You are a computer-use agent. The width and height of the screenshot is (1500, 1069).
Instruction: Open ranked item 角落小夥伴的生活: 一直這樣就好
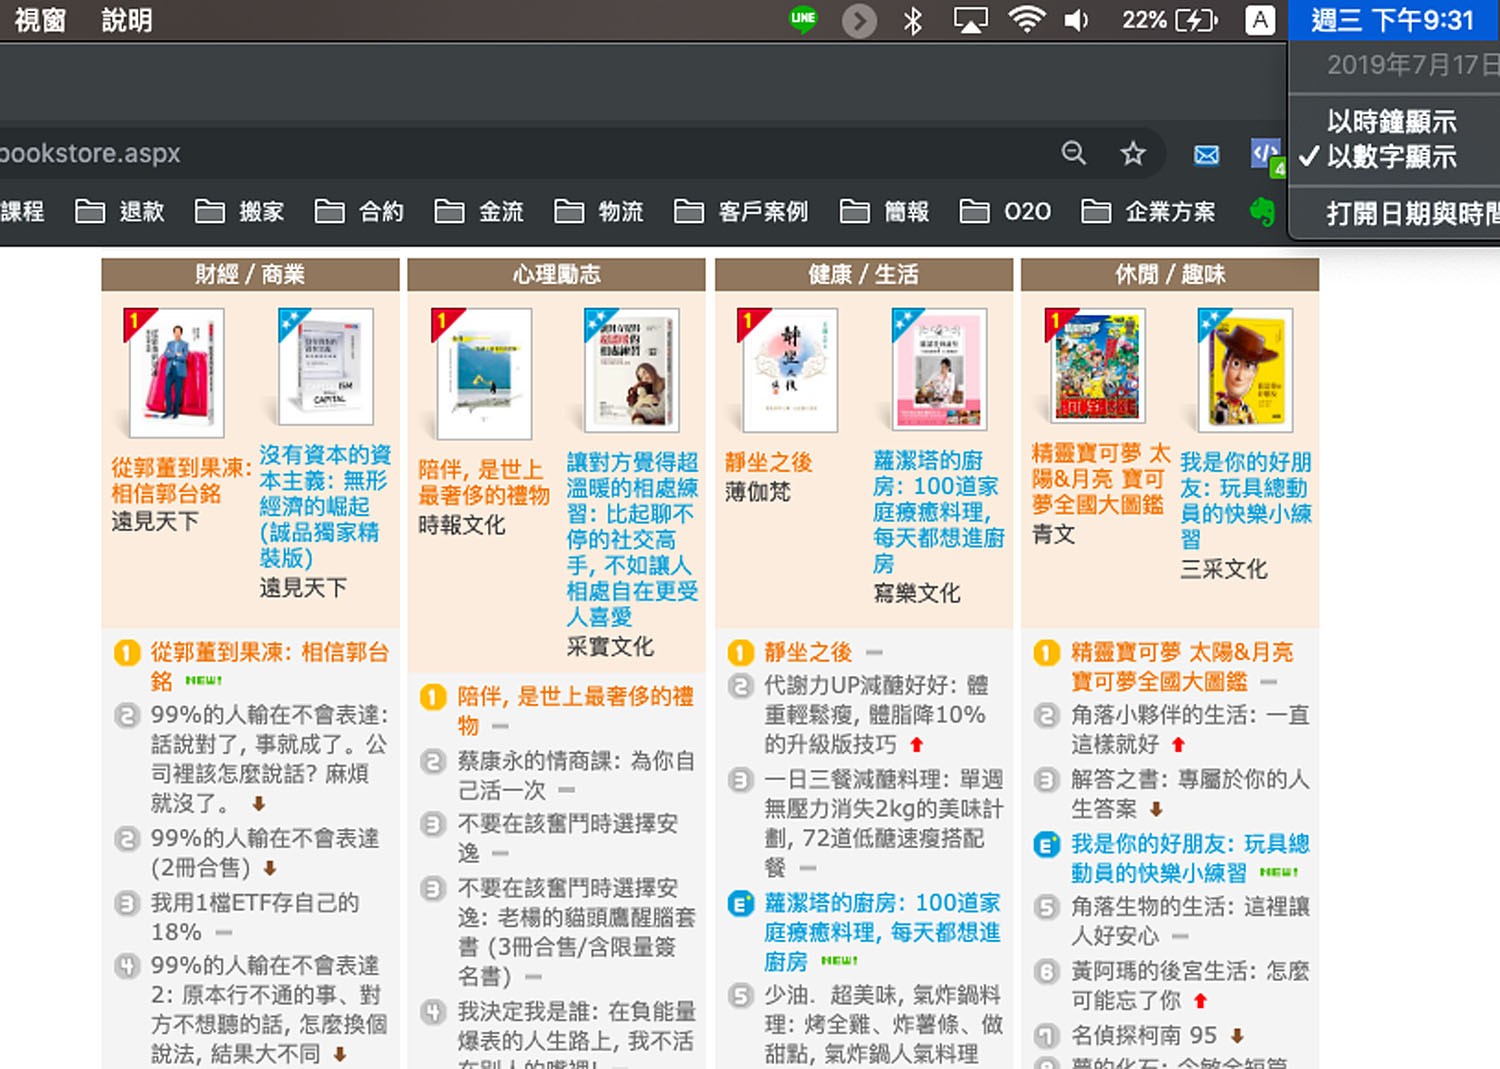[x=1190, y=729]
